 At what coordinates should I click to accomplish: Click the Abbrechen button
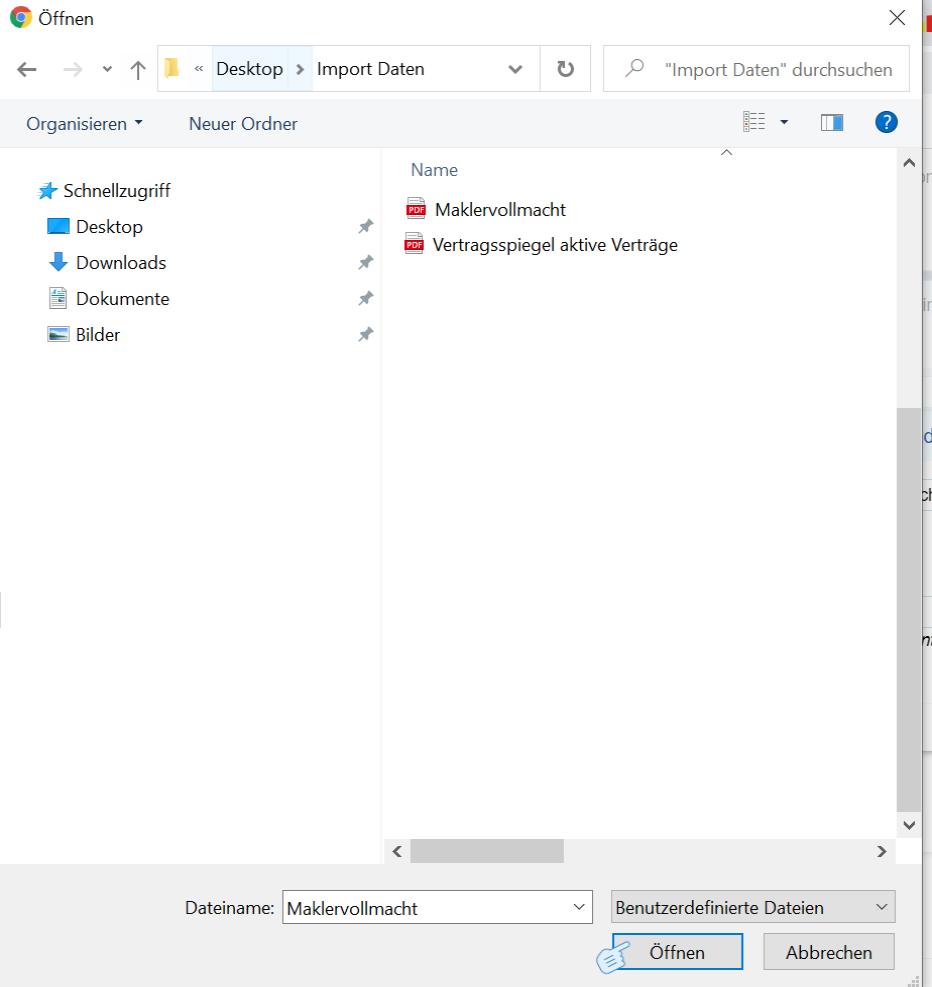pyautogui.click(x=828, y=952)
